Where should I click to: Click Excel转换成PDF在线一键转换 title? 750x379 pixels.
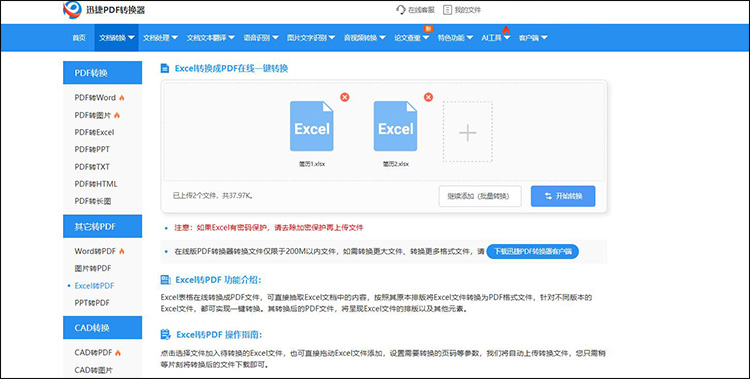point(232,68)
